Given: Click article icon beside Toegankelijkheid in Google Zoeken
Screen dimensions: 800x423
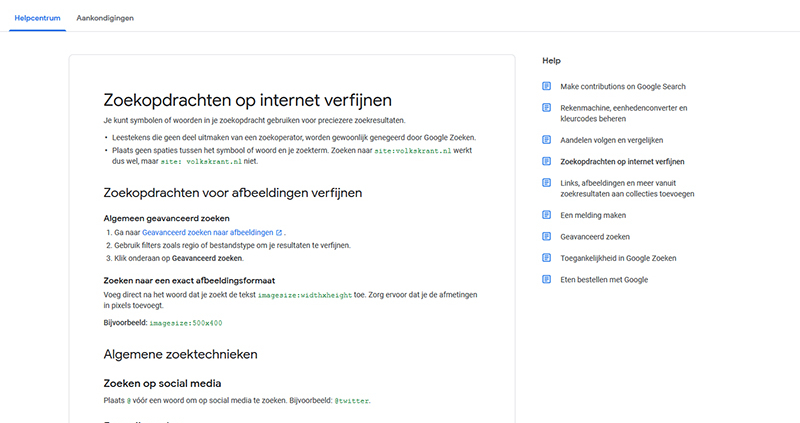Looking at the screenshot, I should 546,258.
